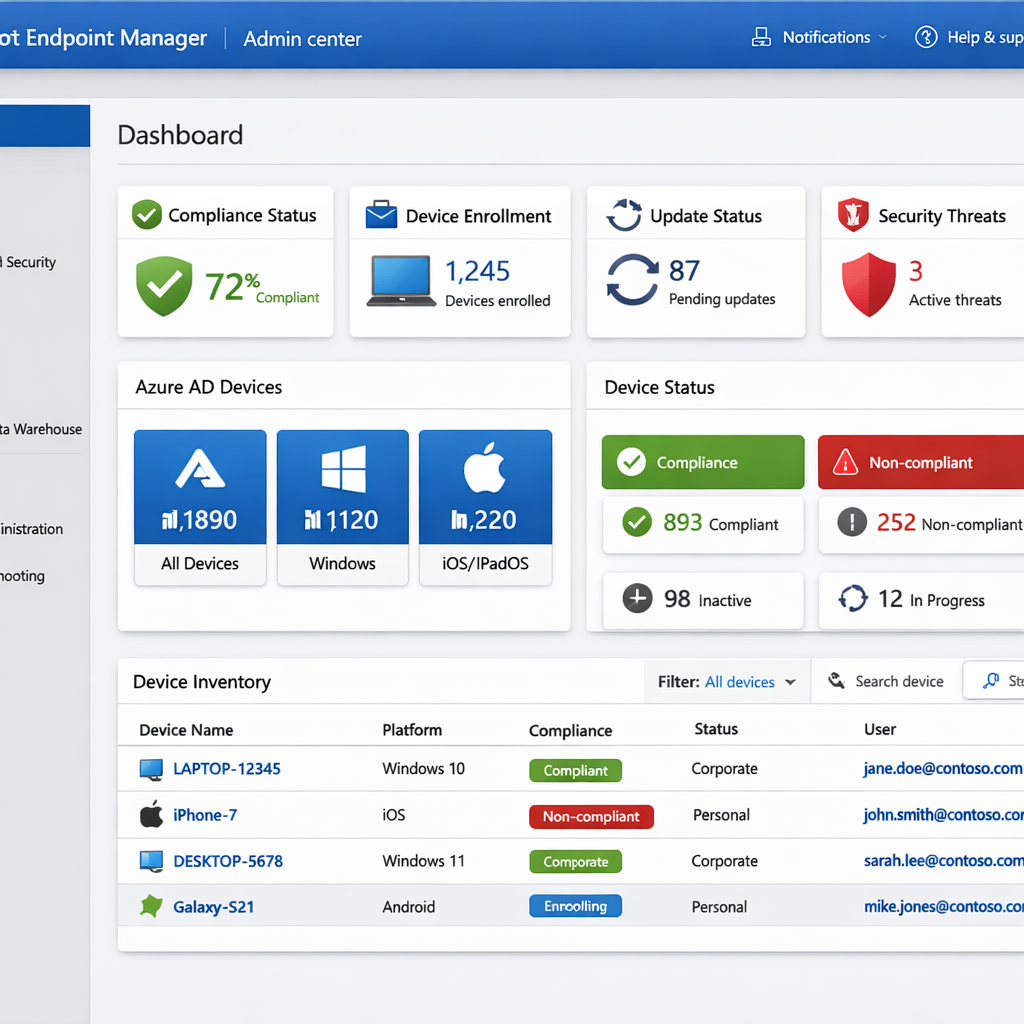Click the red Non-compliant status button
Viewport: 1024px width, 1024px height.
pos(921,462)
